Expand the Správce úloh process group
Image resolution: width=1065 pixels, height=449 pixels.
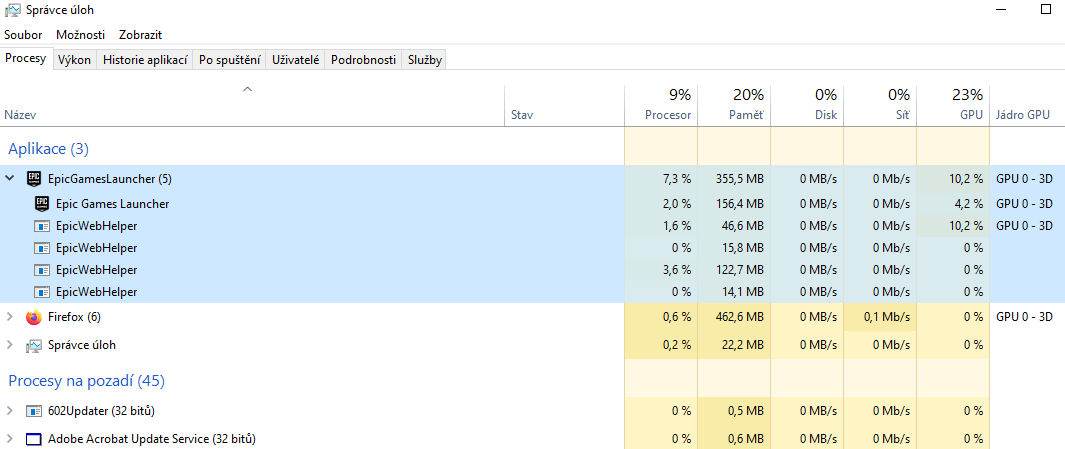pyautogui.click(x=10, y=345)
